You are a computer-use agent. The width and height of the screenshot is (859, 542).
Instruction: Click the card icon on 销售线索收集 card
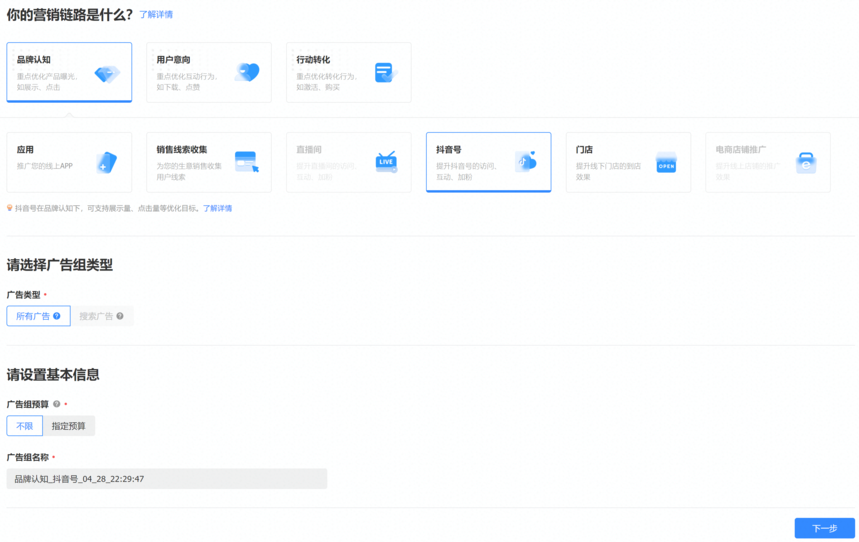pyautogui.click(x=246, y=162)
